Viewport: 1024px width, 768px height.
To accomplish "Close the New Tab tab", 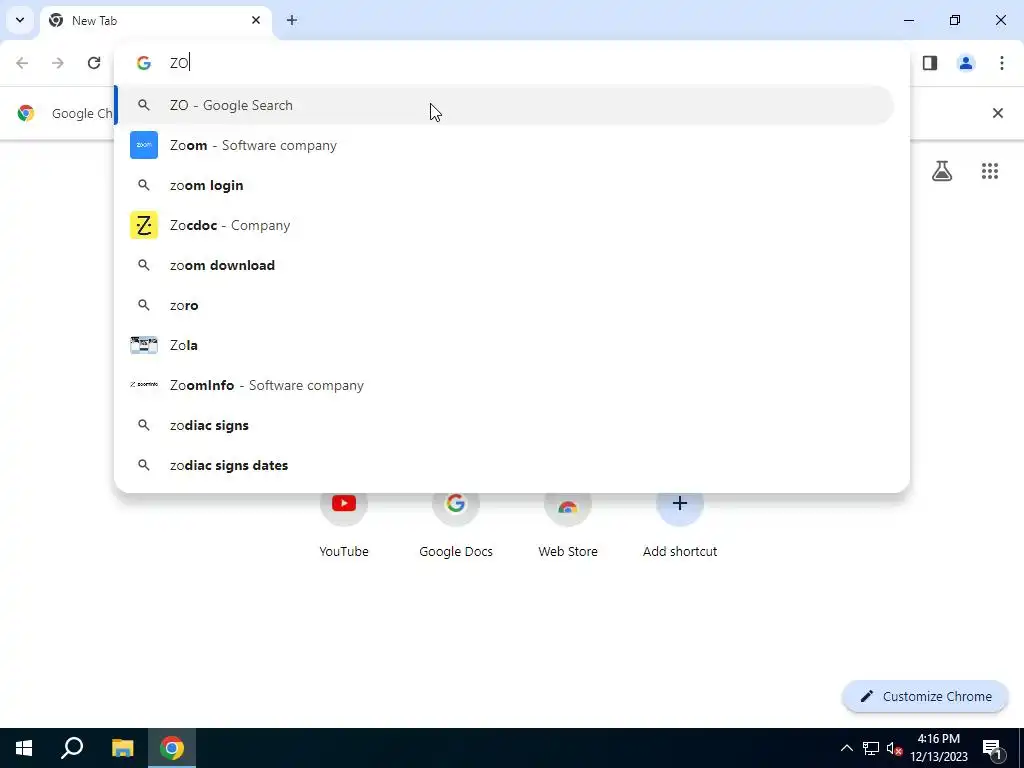I will tap(256, 20).
